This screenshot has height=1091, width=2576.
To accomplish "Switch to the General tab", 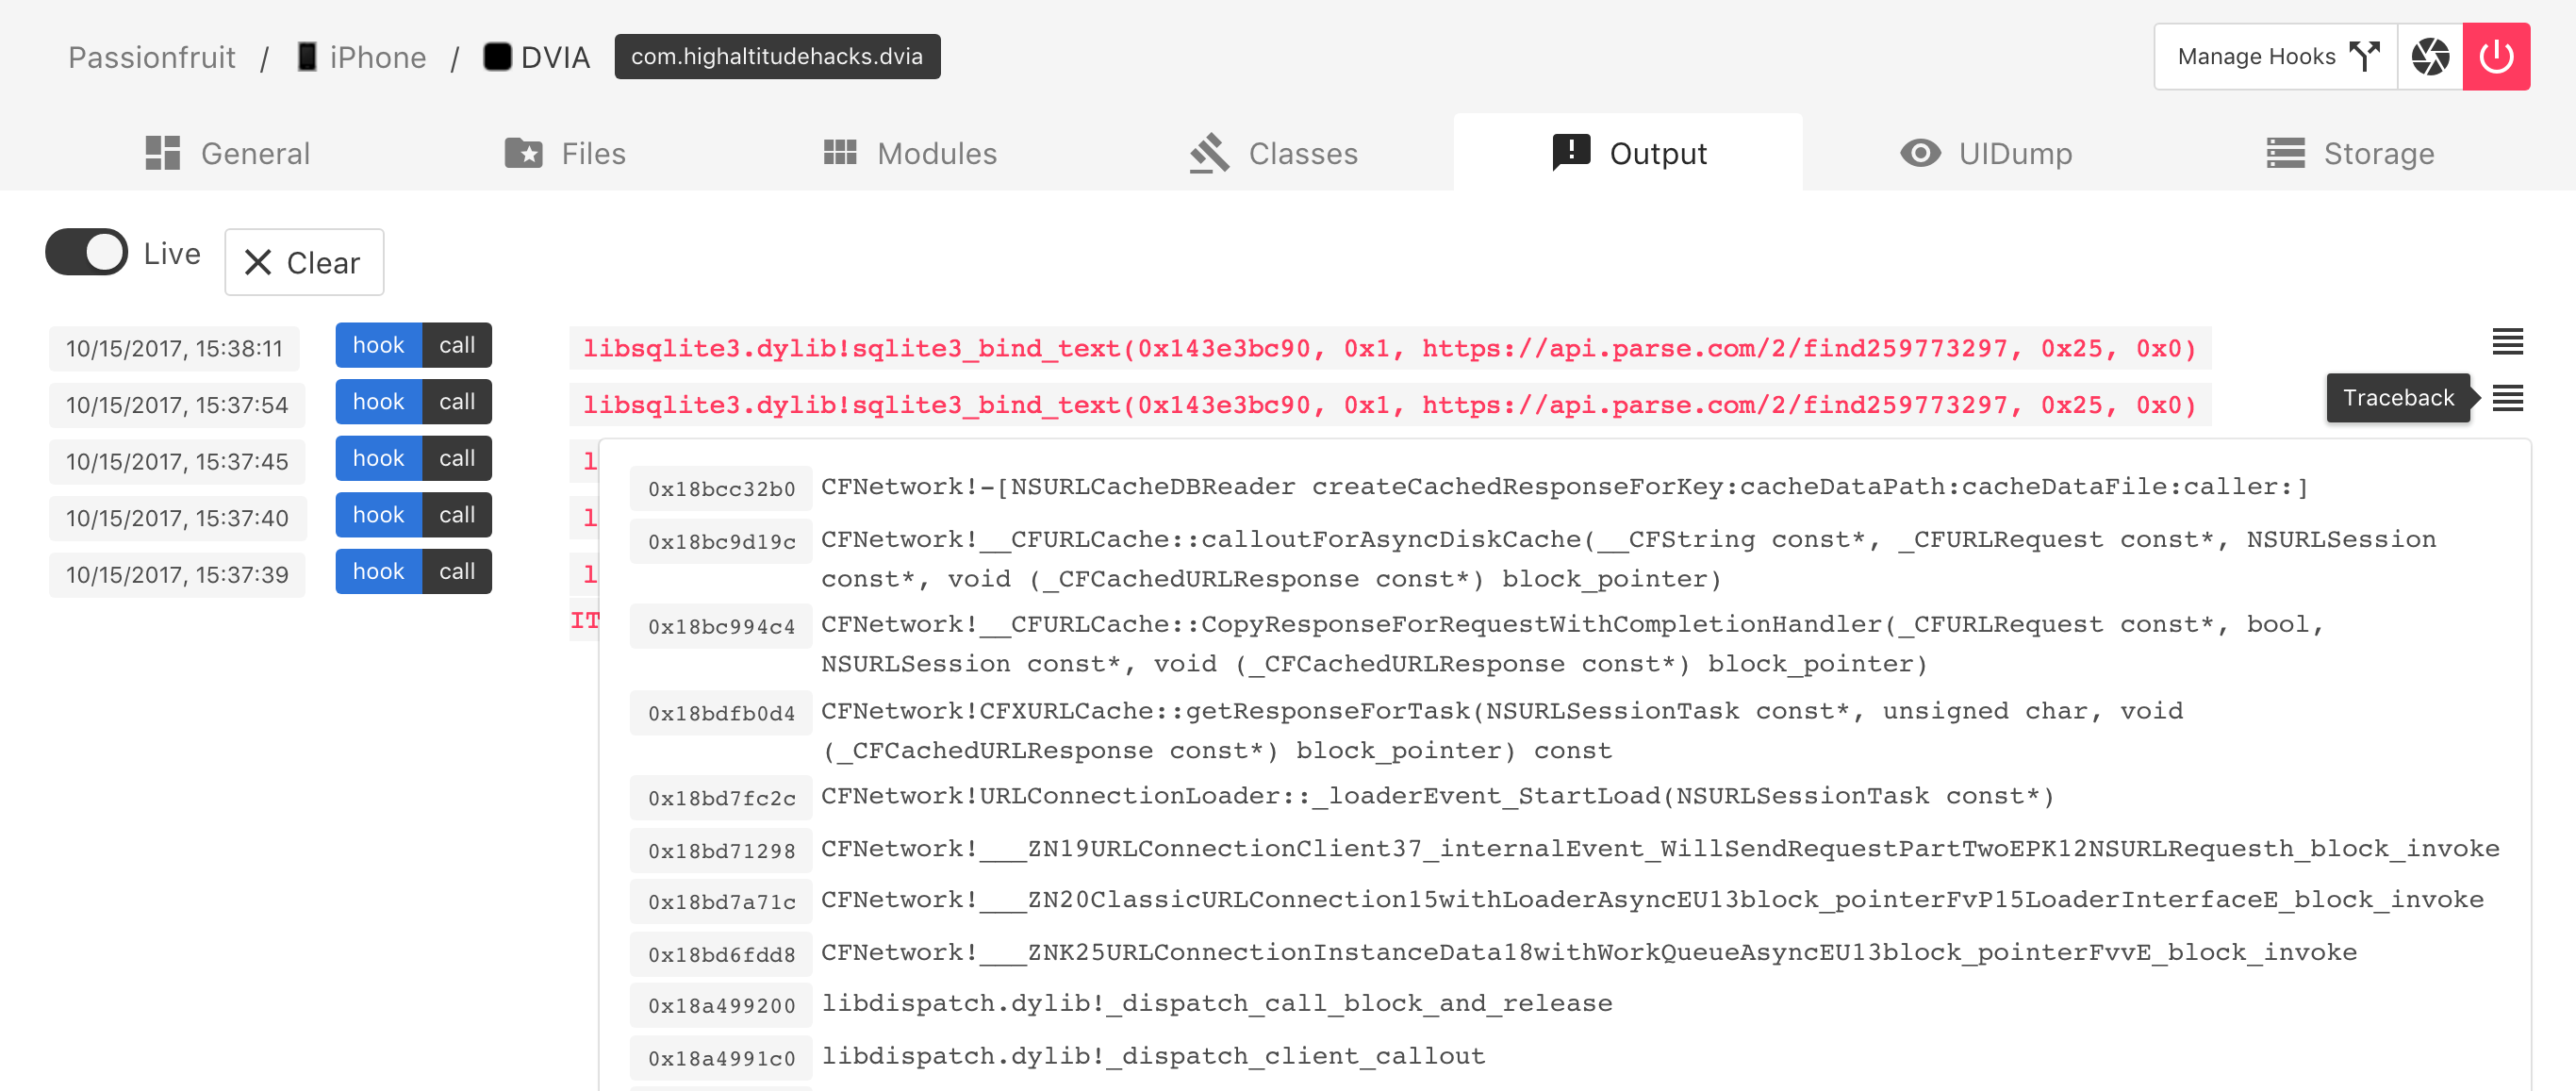I will [x=228, y=153].
